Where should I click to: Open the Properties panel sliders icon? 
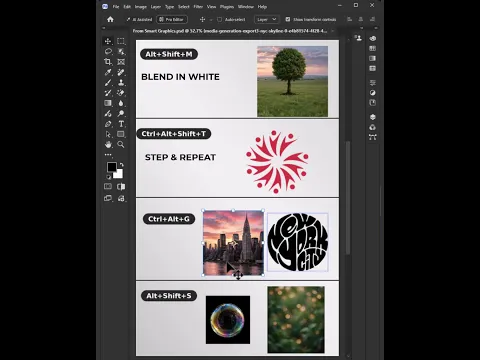[373, 82]
